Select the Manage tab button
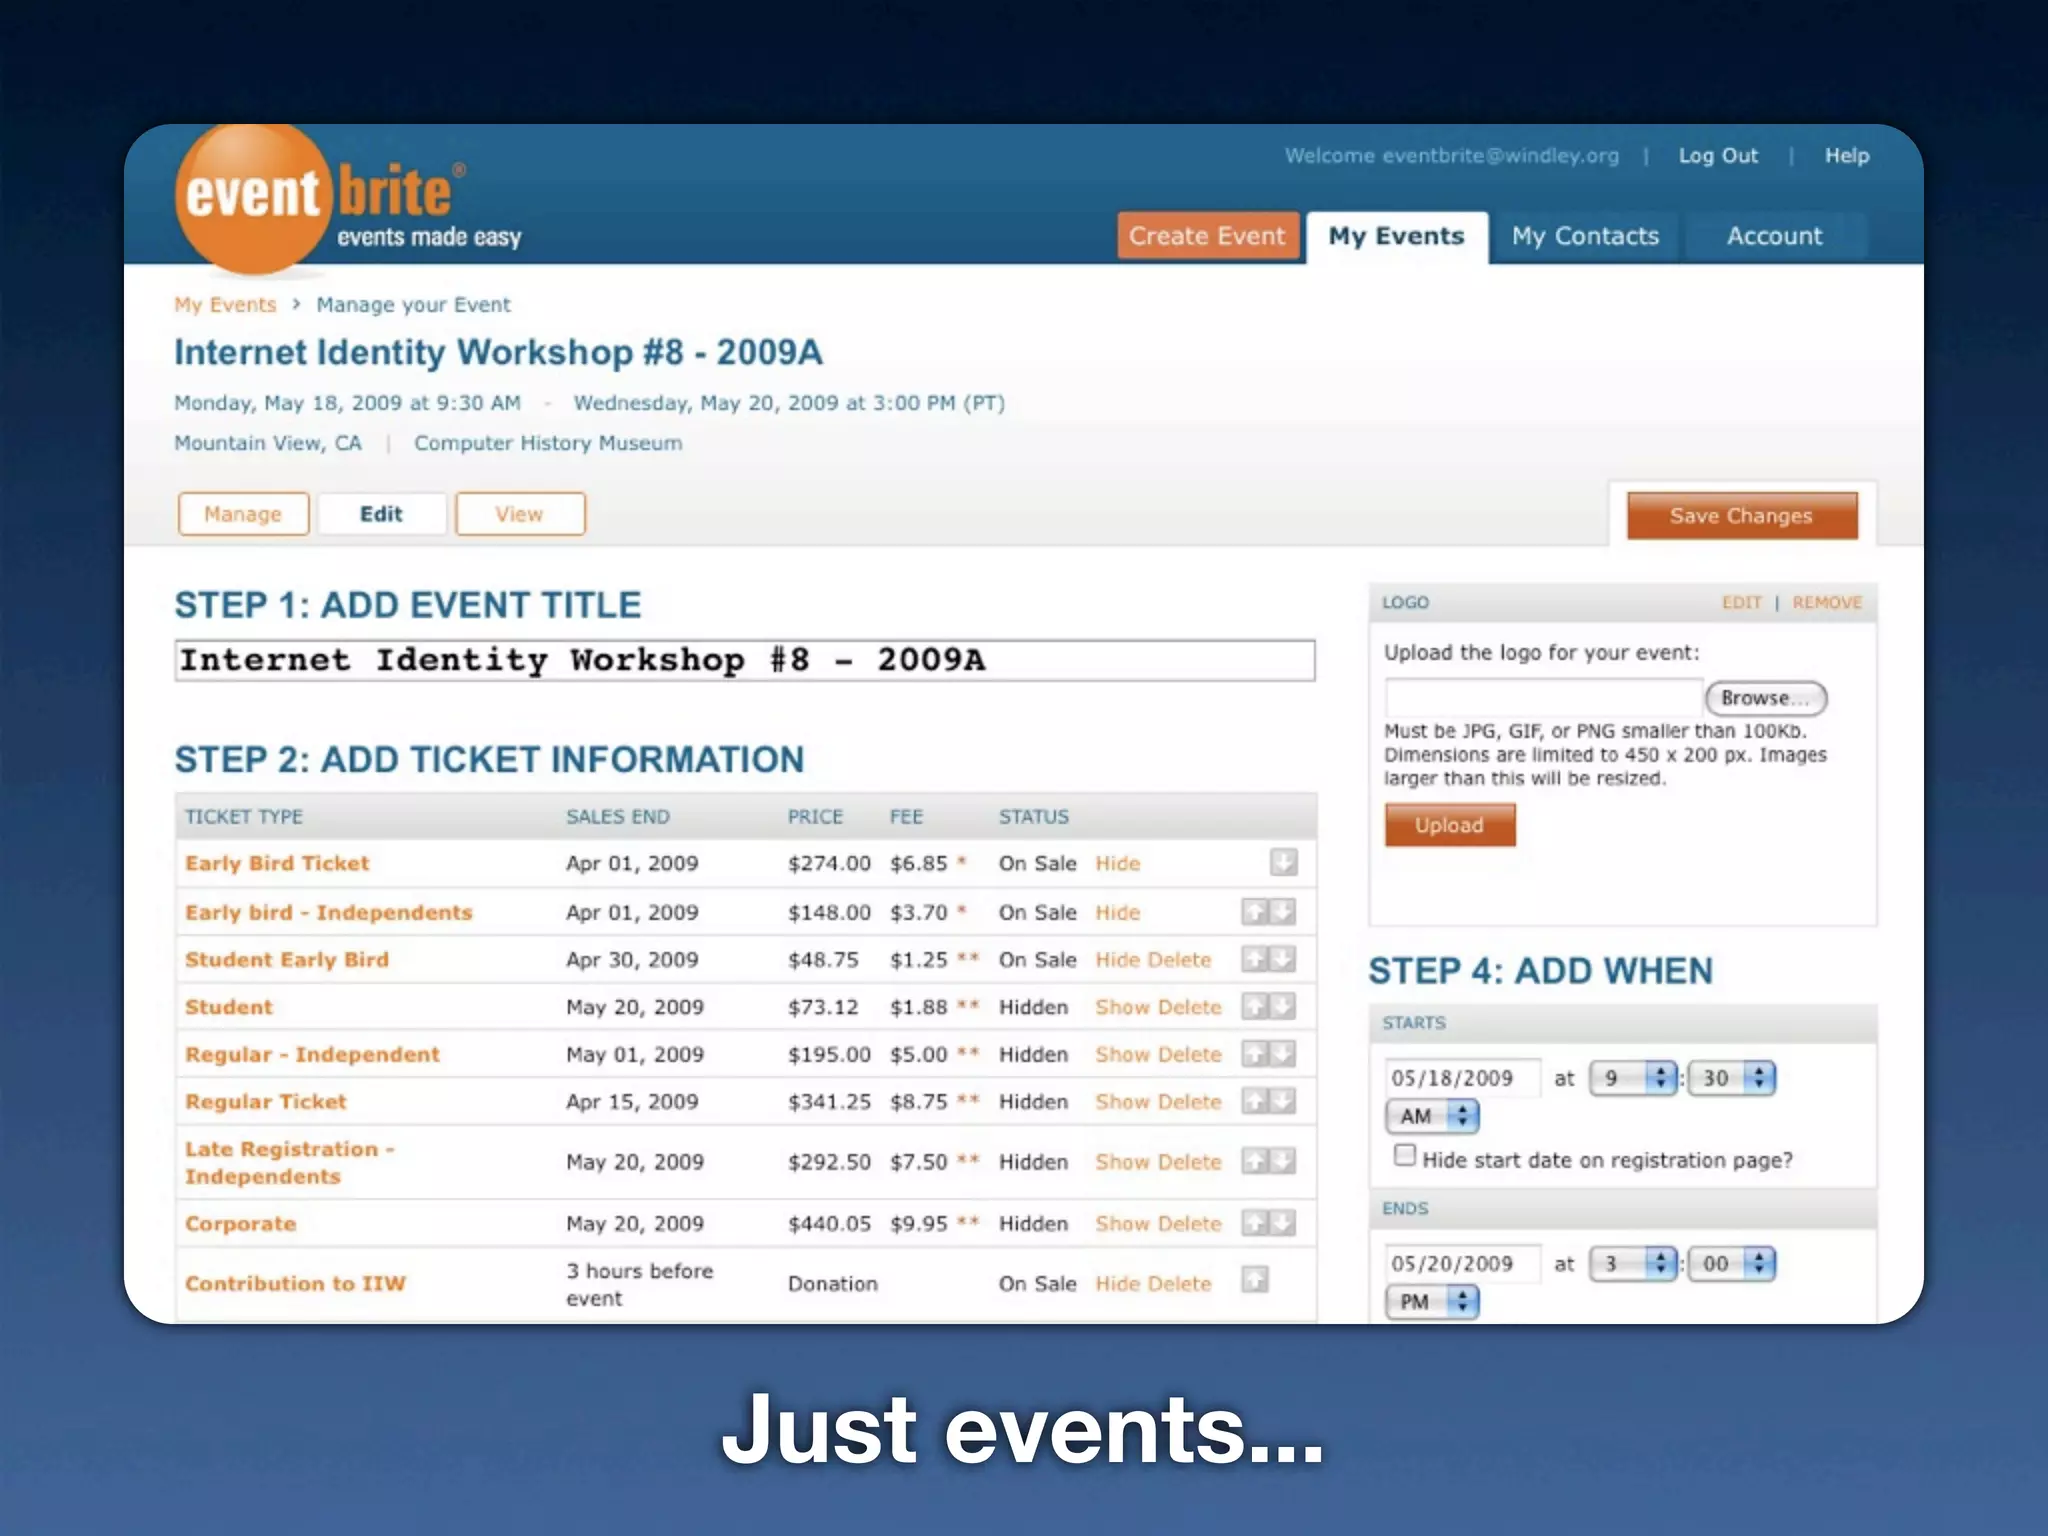This screenshot has width=2048, height=1536. [x=243, y=514]
